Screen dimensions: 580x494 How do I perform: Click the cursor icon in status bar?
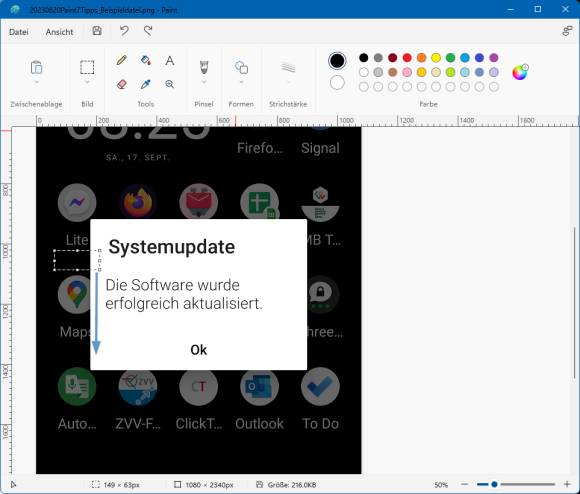tap(13, 484)
